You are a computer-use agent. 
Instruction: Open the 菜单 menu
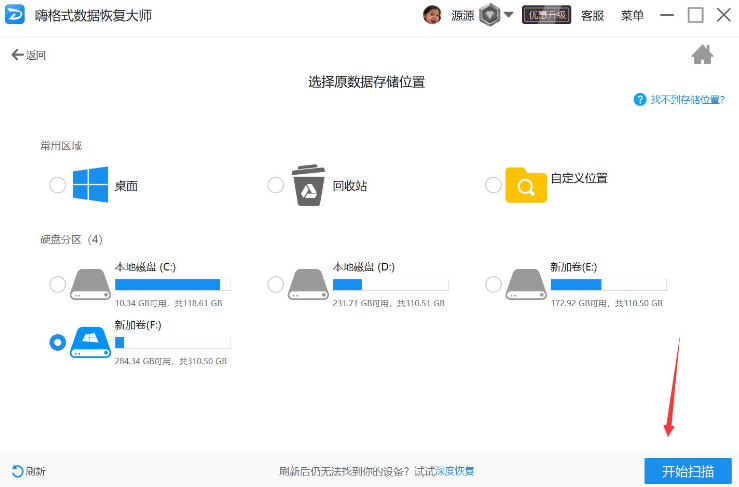(632, 15)
